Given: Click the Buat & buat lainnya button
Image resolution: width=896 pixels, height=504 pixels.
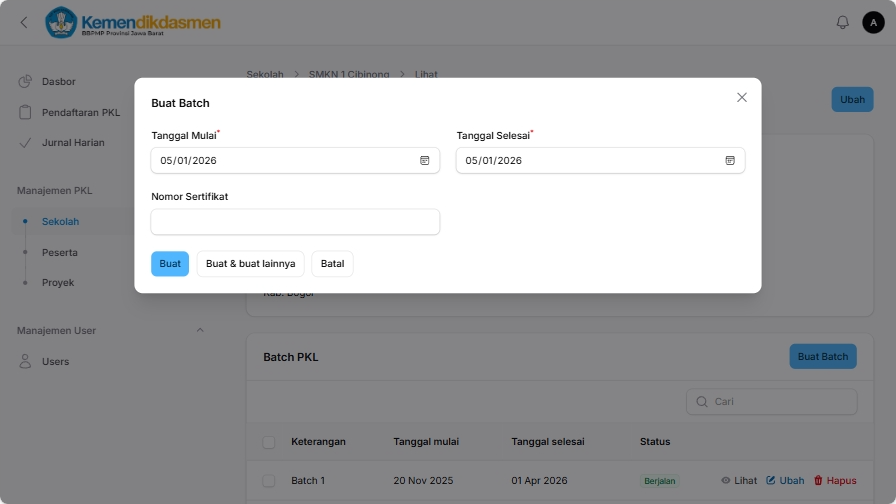Looking at the screenshot, I should [x=250, y=264].
